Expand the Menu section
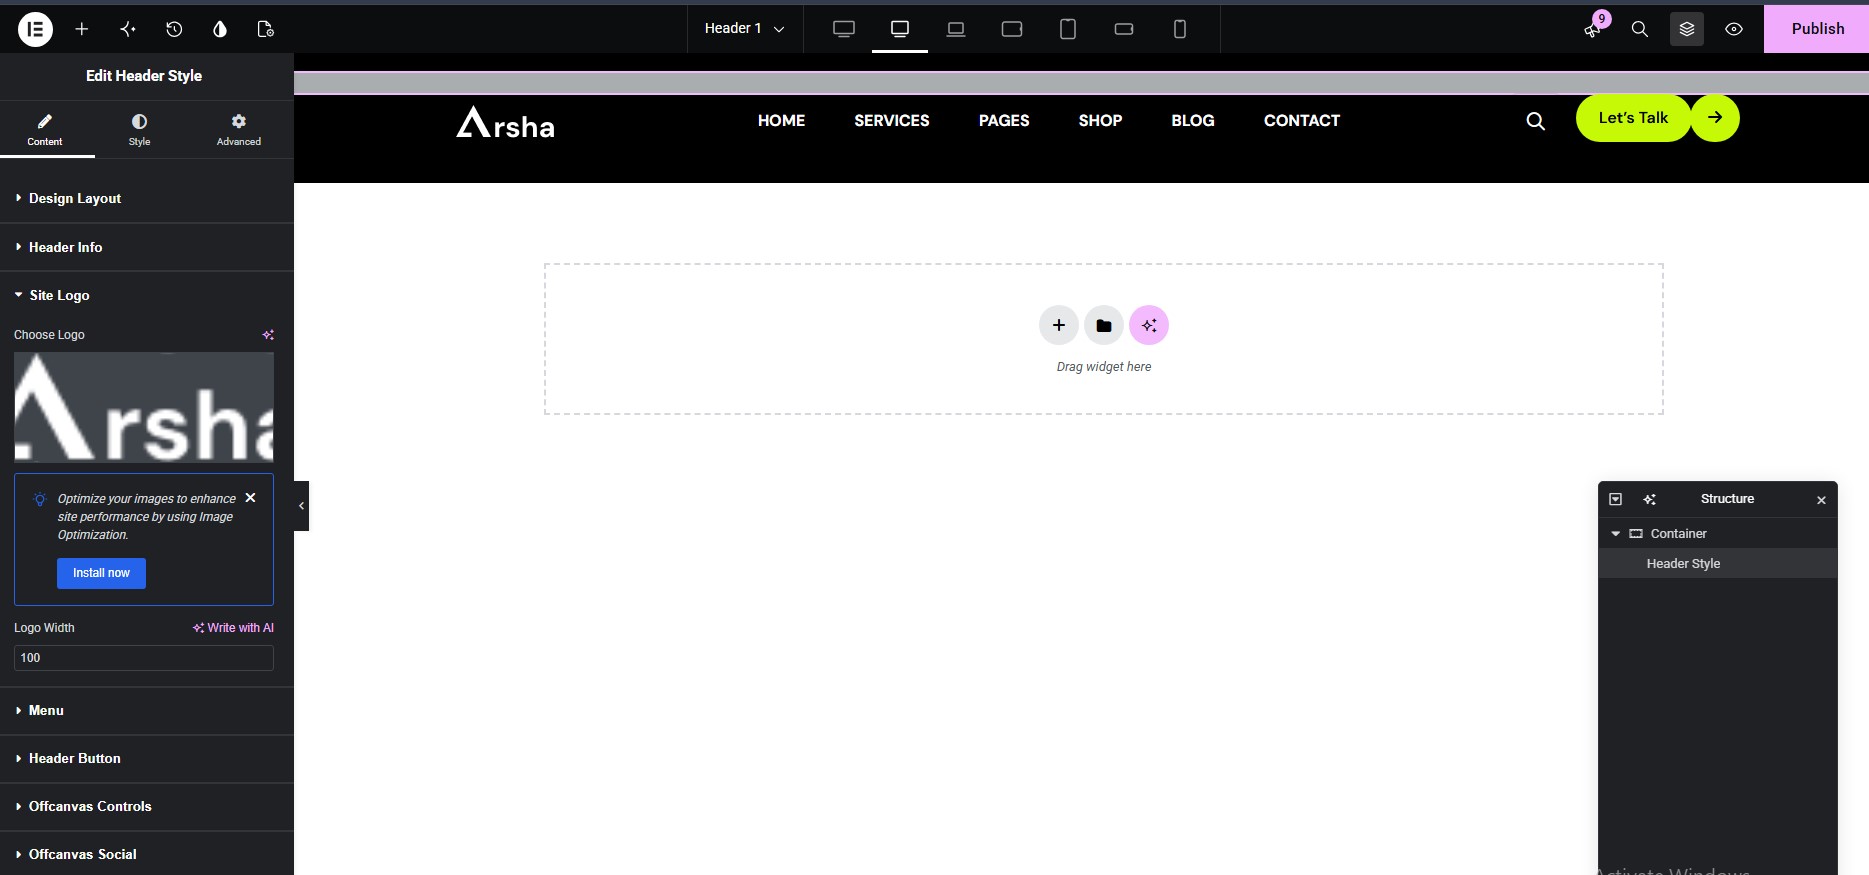1869x875 pixels. coord(147,710)
